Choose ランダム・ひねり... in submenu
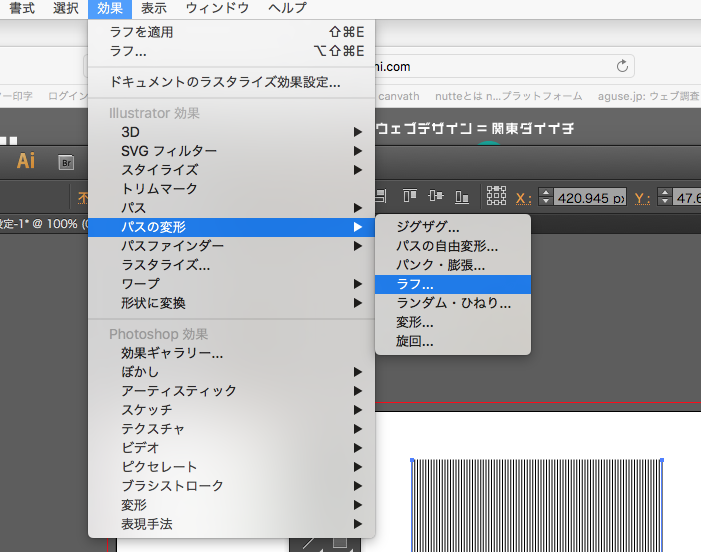 (453, 303)
